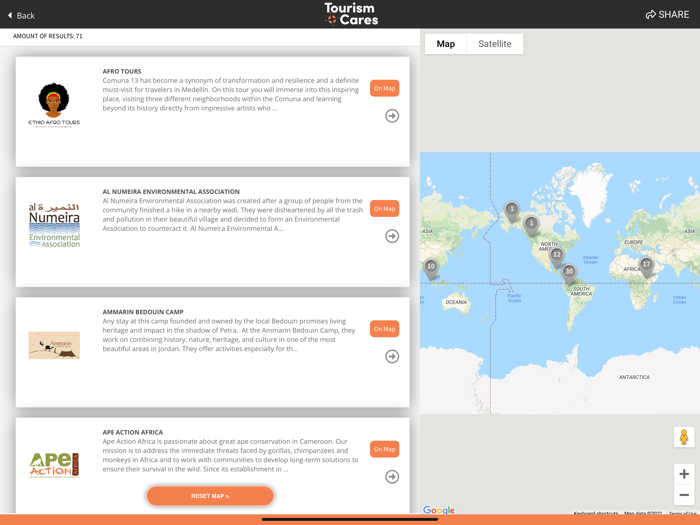Screen dimensions: 700x525
Task: Open Afro Tours details arrow
Action: (392, 116)
